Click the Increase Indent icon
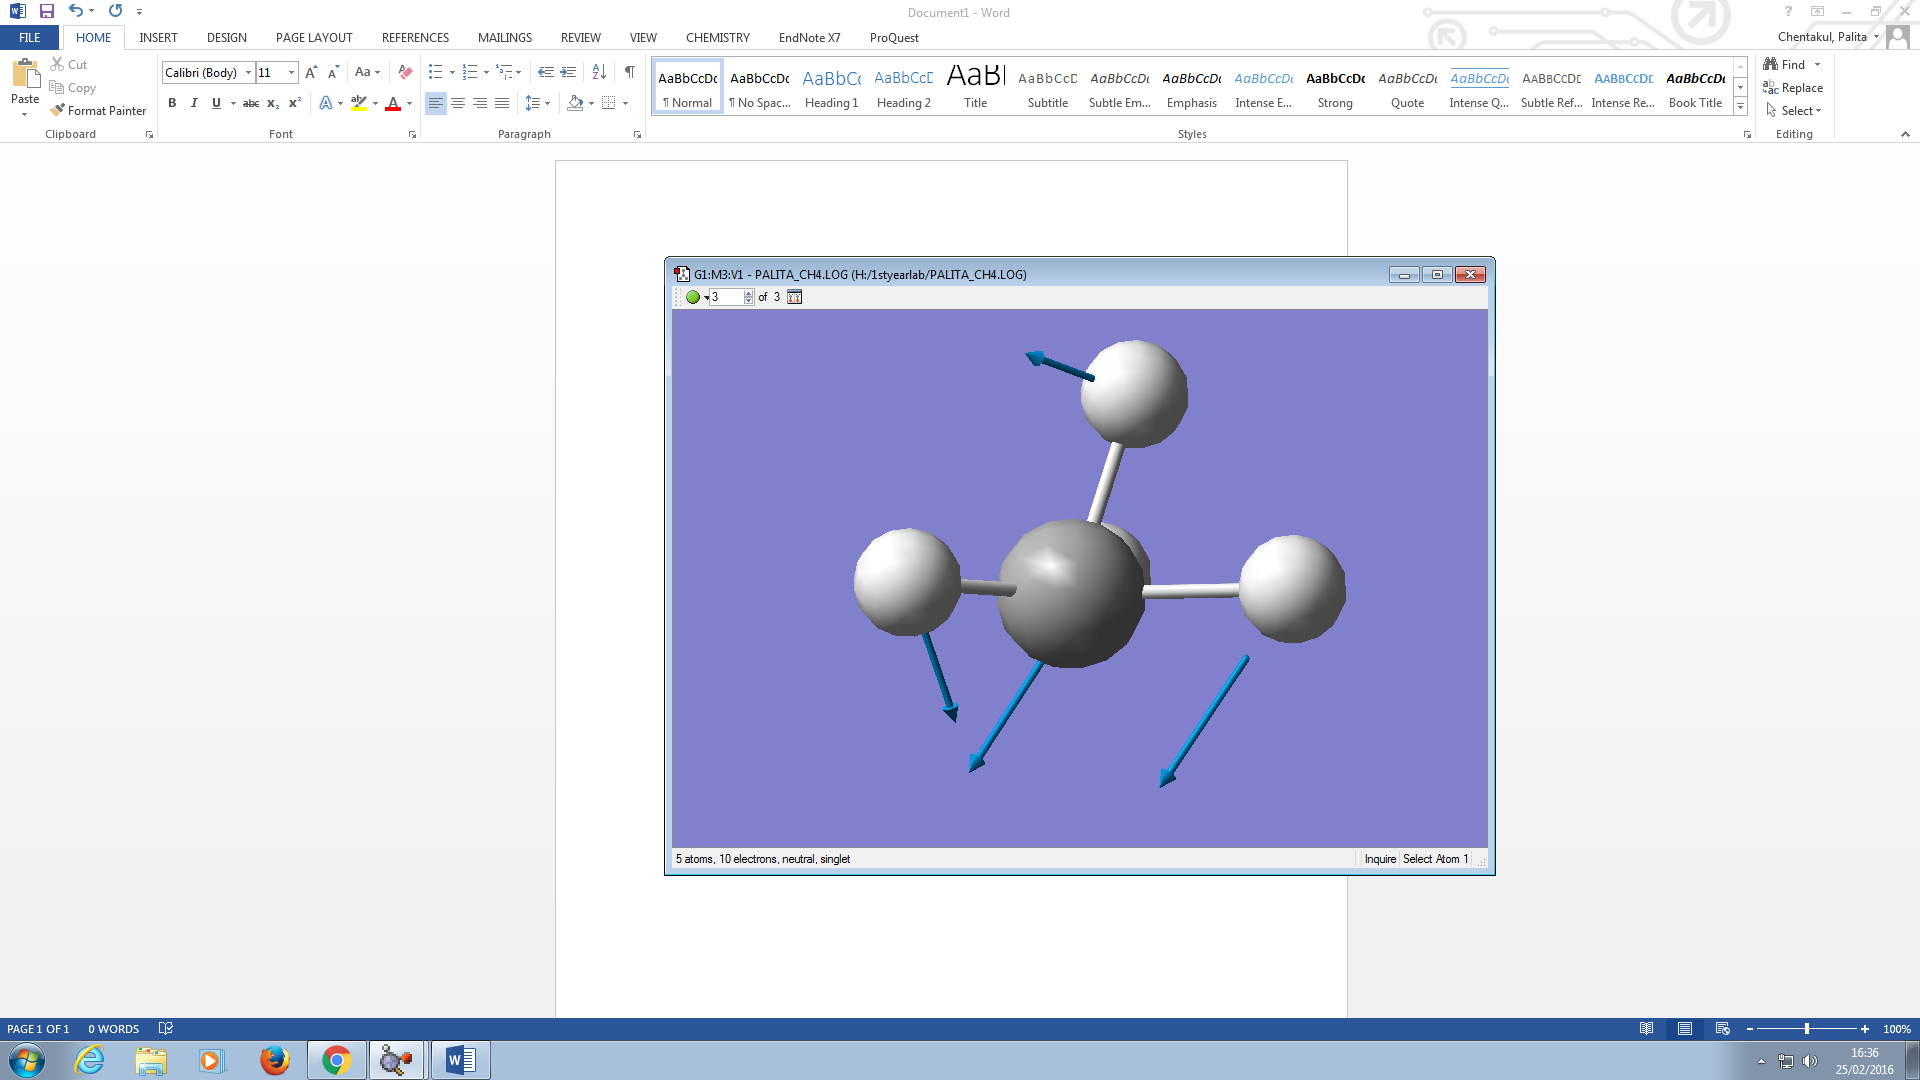The width and height of the screenshot is (1920, 1080). [x=568, y=72]
